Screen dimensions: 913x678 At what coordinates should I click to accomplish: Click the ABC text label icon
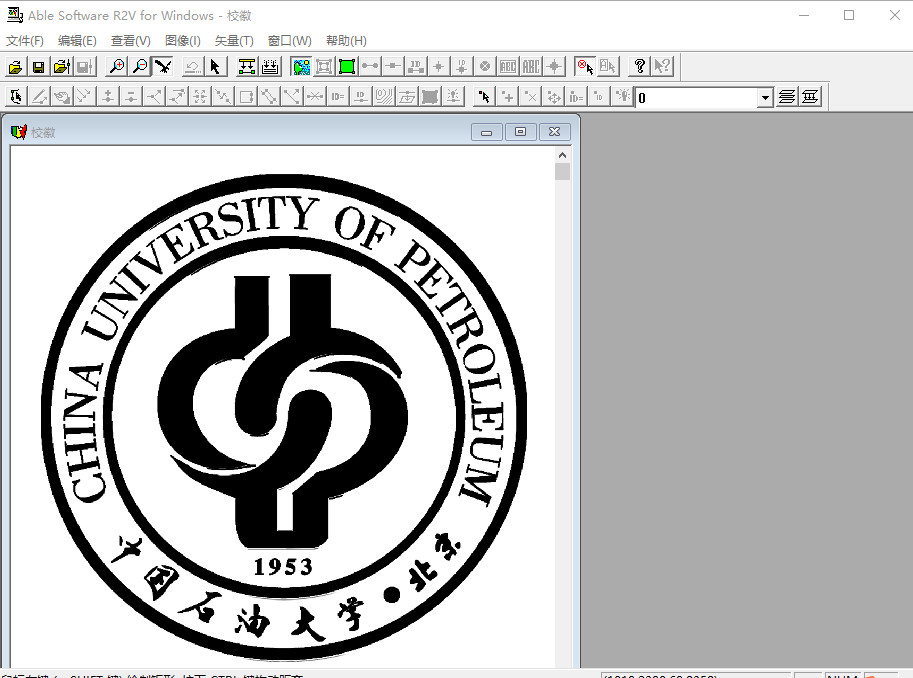pos(531,67)
